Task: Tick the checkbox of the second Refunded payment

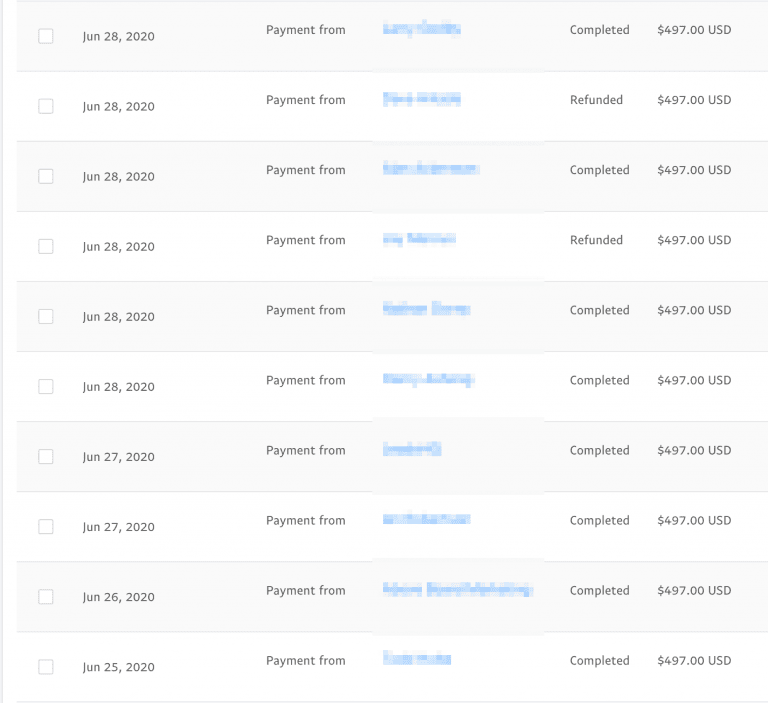Action: 46,246
